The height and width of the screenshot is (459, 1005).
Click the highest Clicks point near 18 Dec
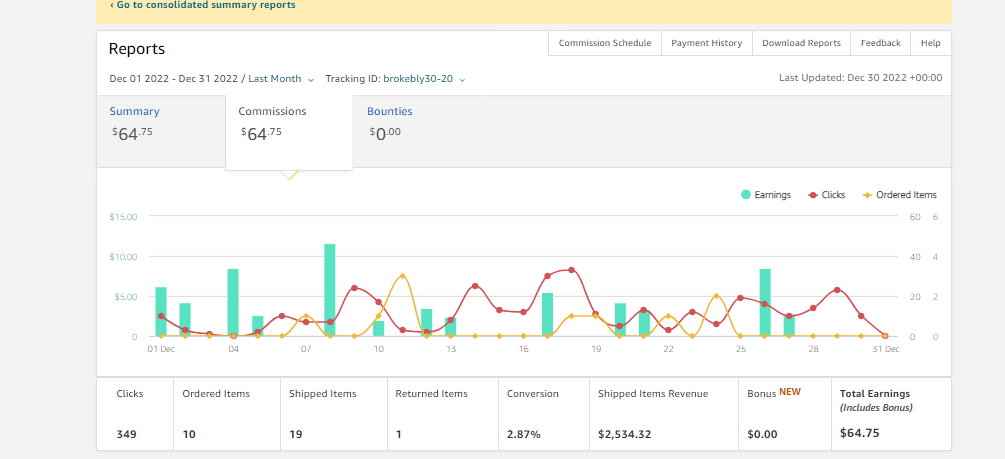click(x=571, y=270)
